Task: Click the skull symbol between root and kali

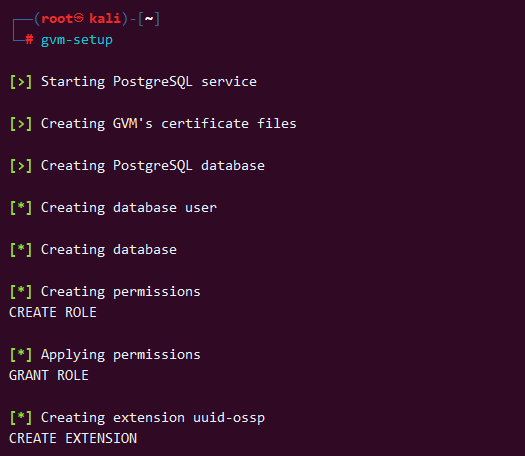Action: (79, 18)
